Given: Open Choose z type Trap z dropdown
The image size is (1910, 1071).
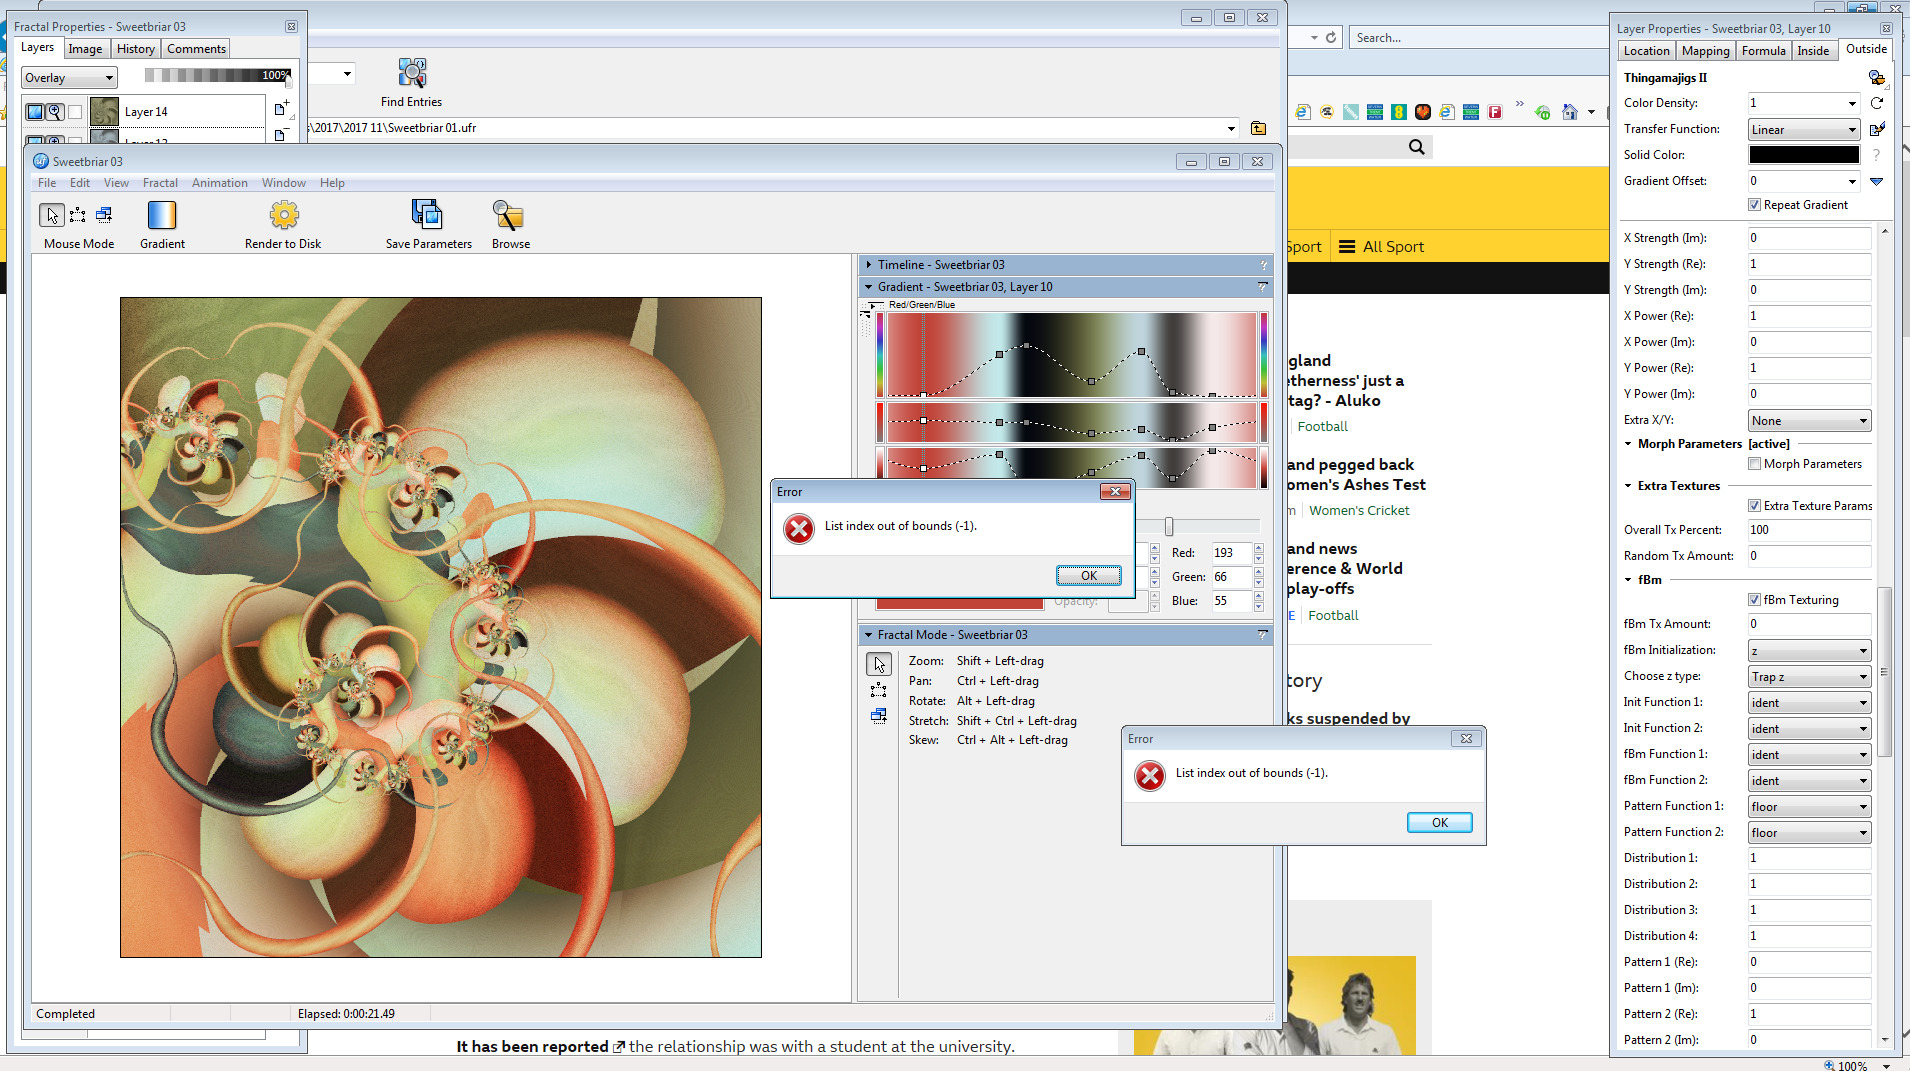Looking at the screenshot, I should click(1809, 677).
